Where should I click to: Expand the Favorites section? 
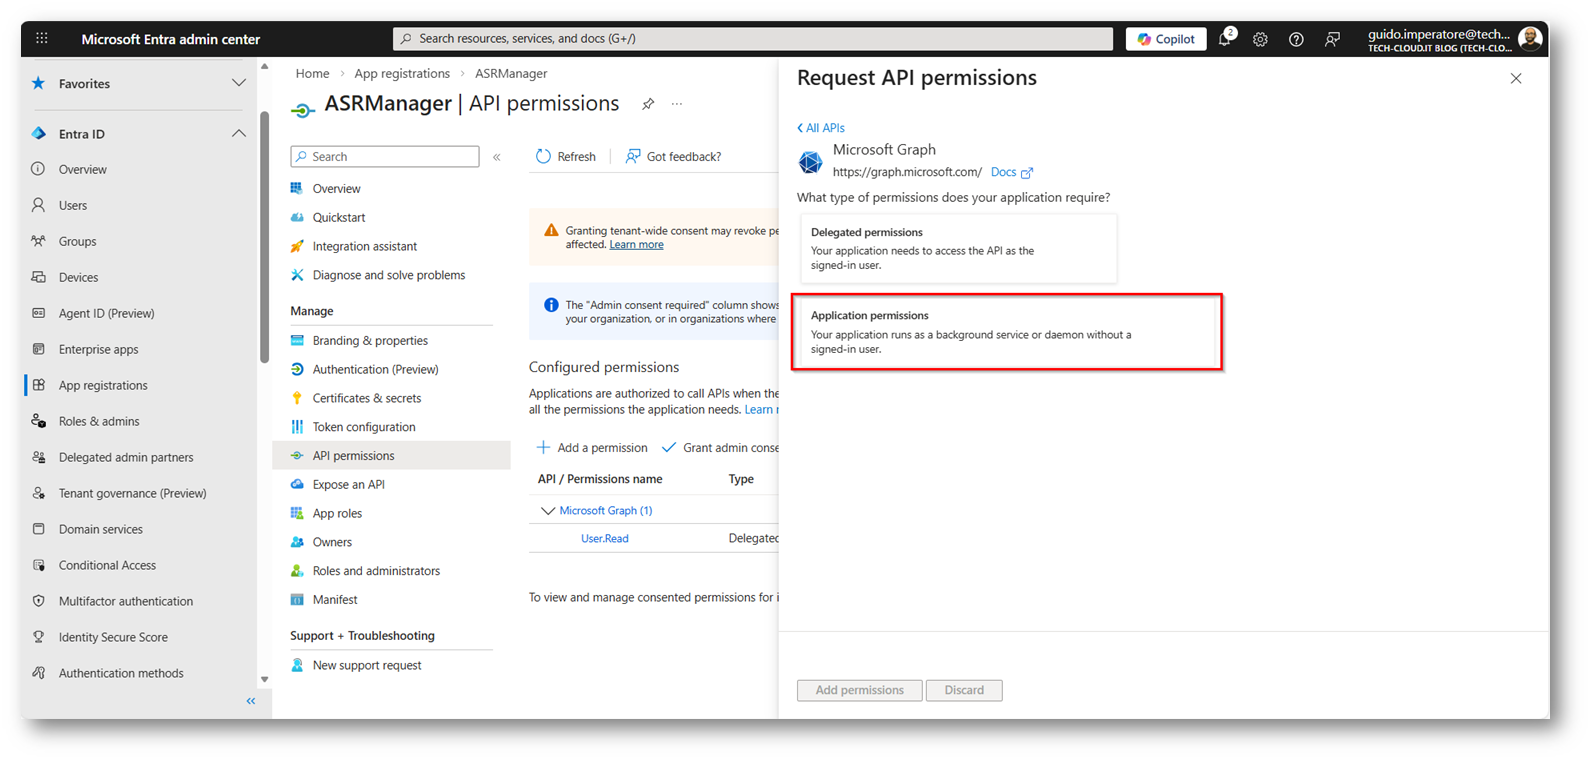[x=238, y=84]
